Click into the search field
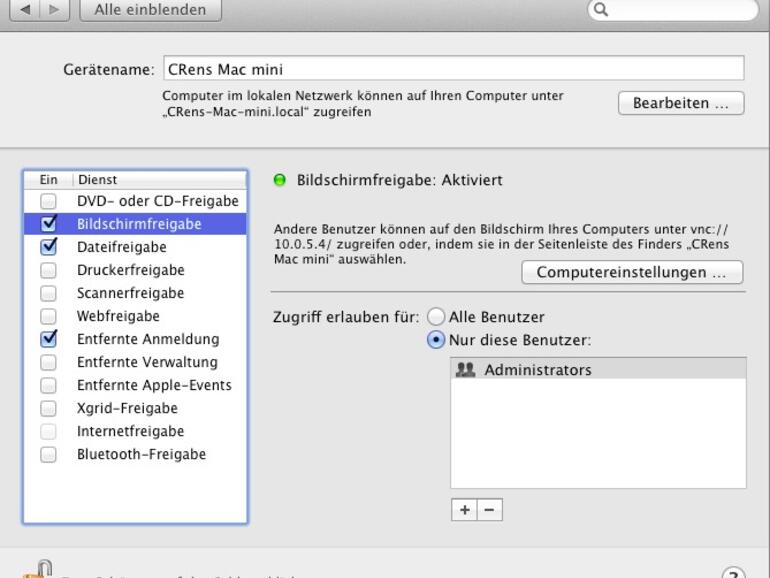Image resolution: width=770 pixels, height=578 pixels. click(x=673, y=10)
